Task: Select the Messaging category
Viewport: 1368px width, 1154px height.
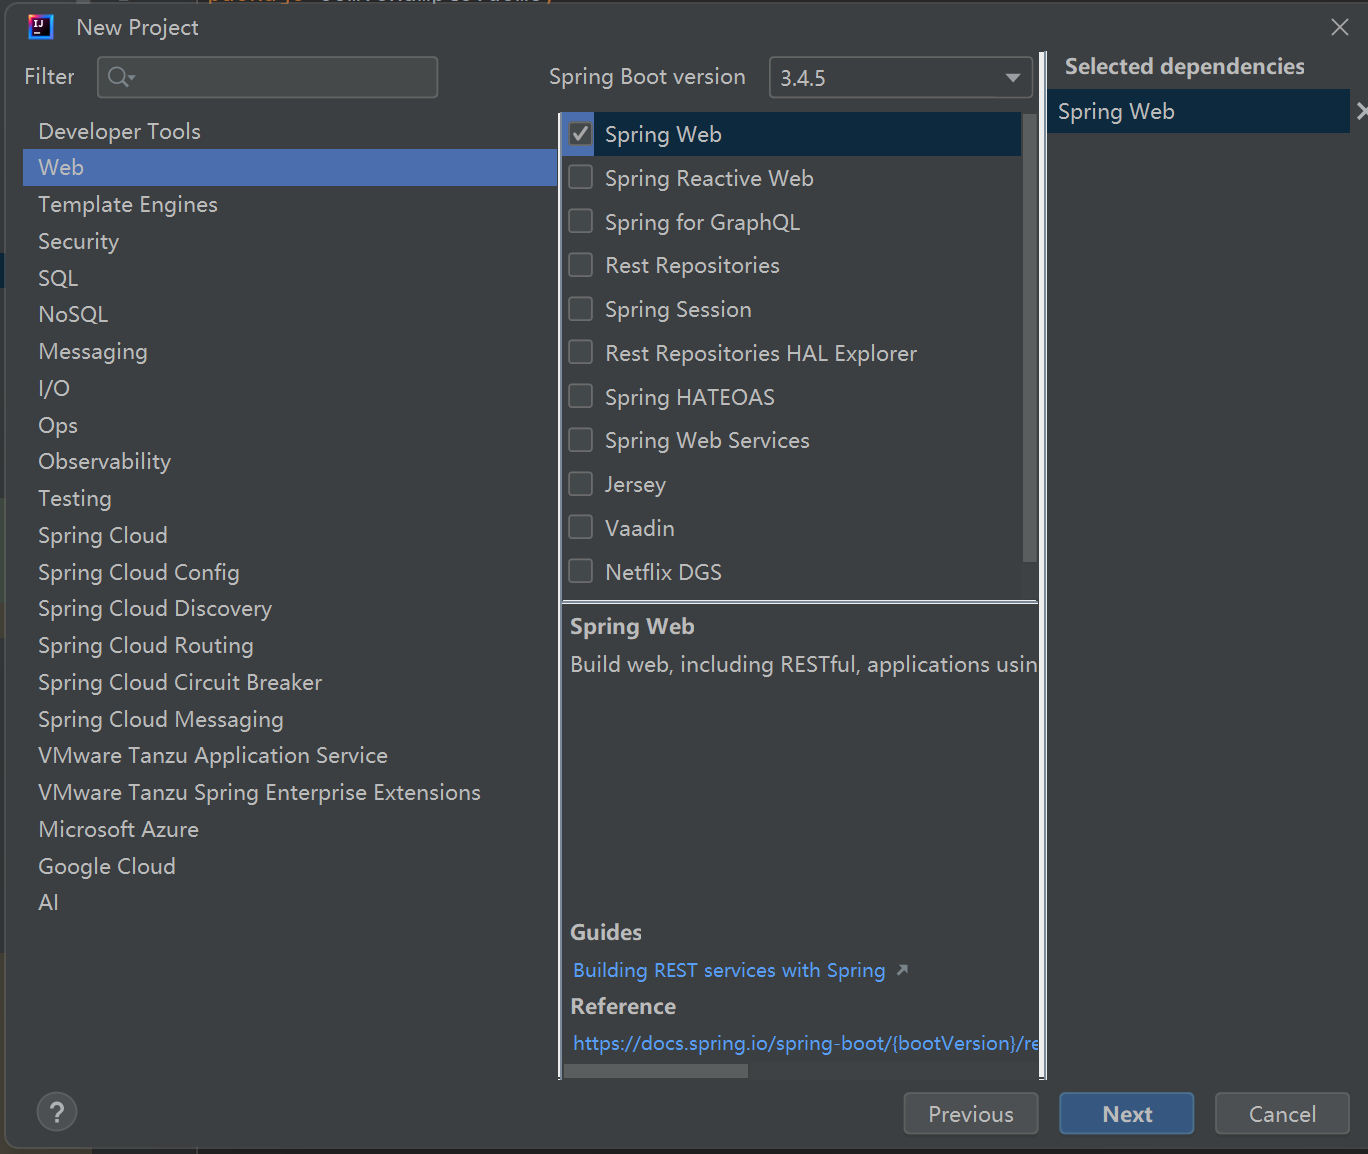Action: tap(290, 351)
